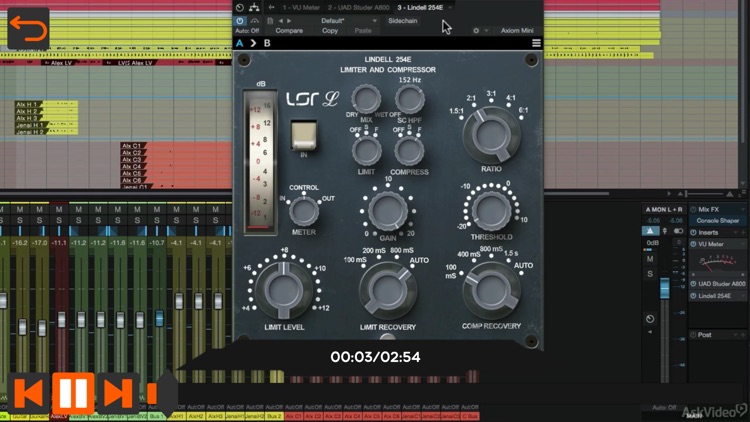This screenshot has height=422, width=750.
Task: Expand the Mix FX dropdown arrow
Action: point(743,210)
